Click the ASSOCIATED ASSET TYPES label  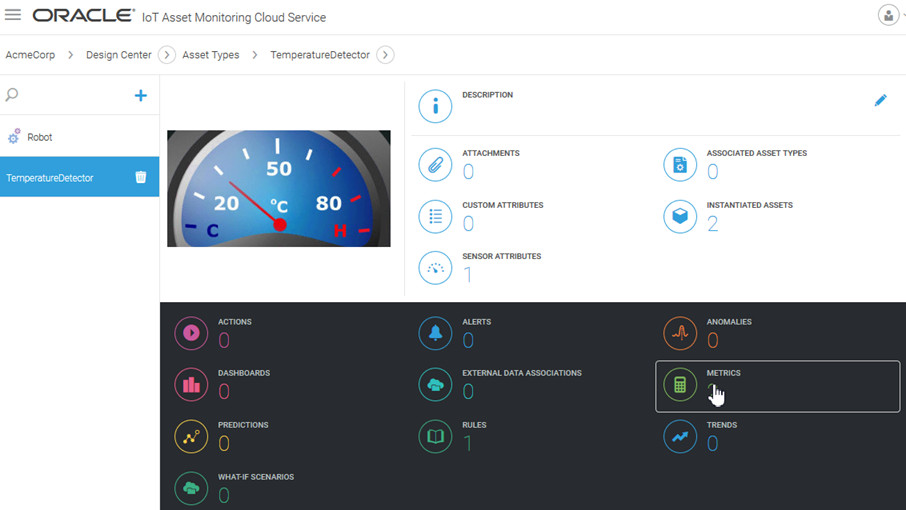click(x=756, y=153)
